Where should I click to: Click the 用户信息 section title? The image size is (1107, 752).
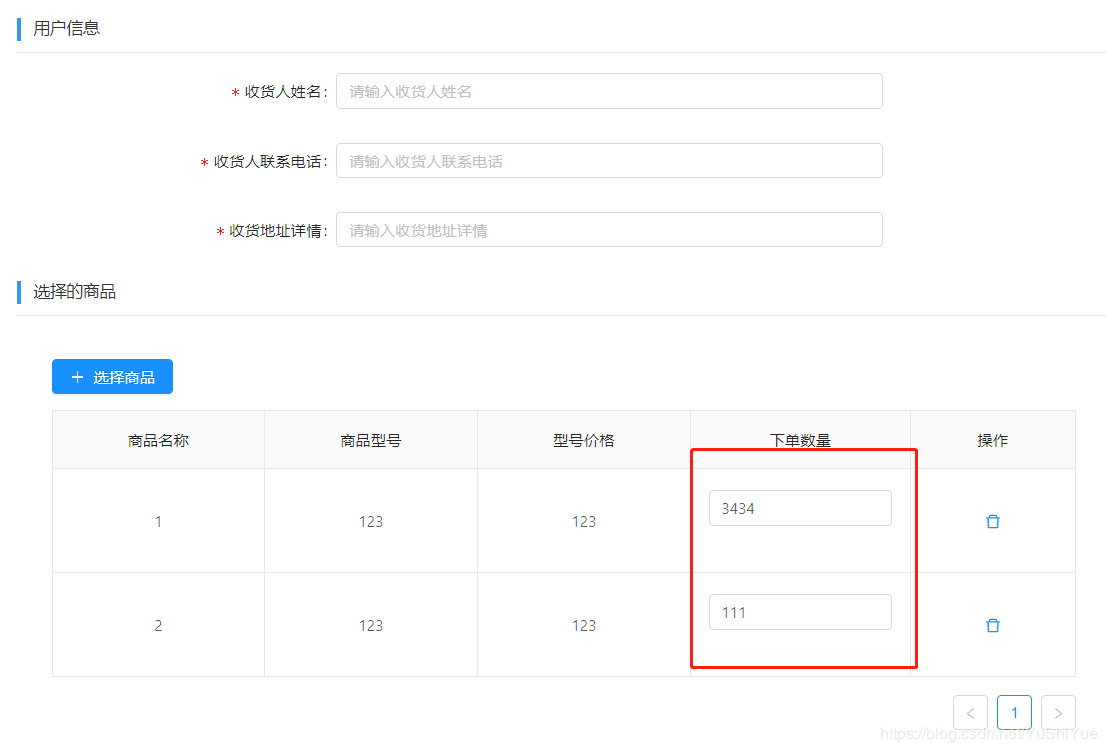coord(66,28)
